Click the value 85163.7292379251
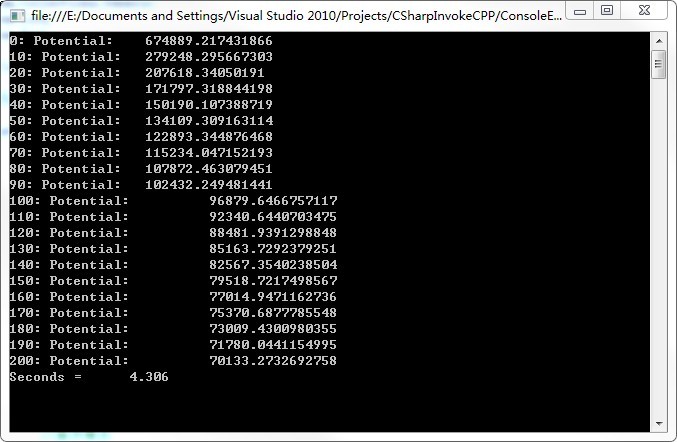The height and width of the screenshot is (442, 677). (x=273, y=248)
